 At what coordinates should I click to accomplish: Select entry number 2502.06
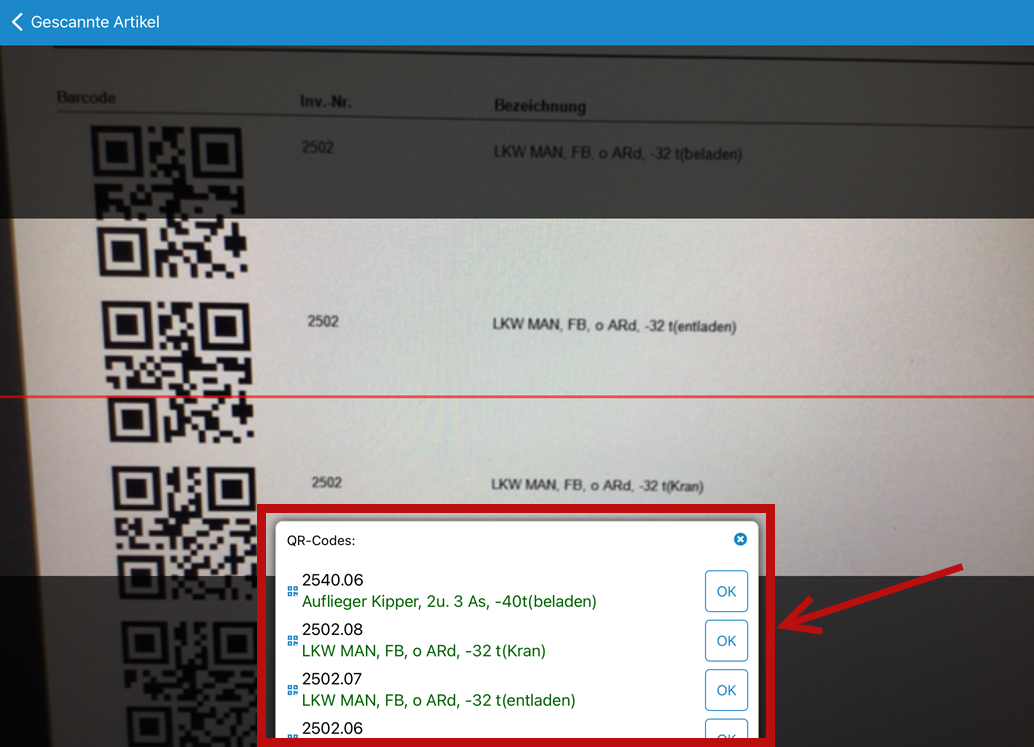tap(332, 728)
